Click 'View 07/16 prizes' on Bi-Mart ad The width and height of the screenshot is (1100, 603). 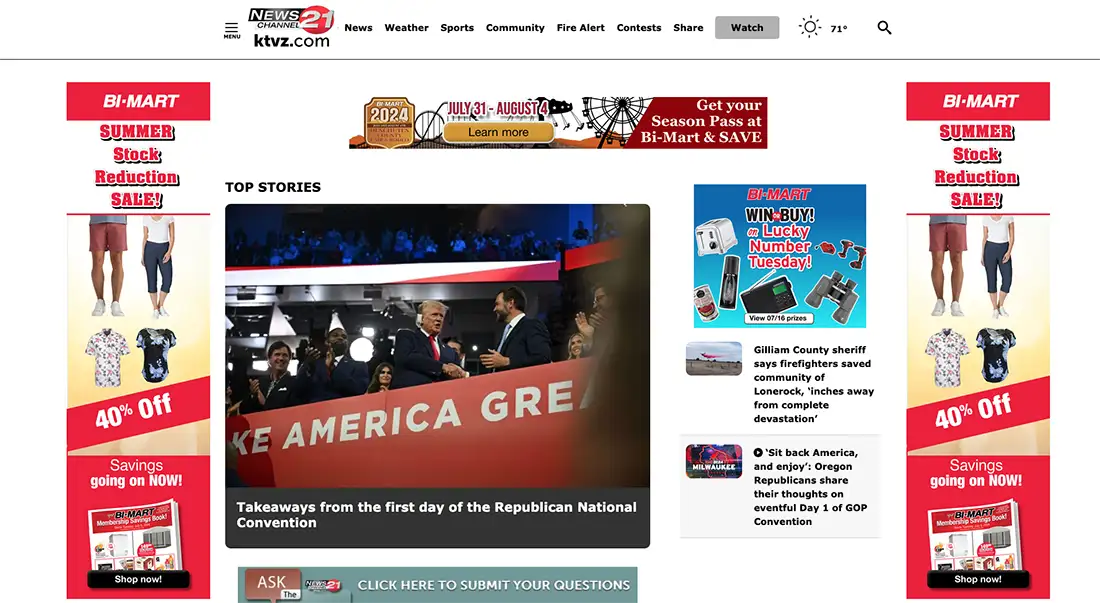coord(777,318)
